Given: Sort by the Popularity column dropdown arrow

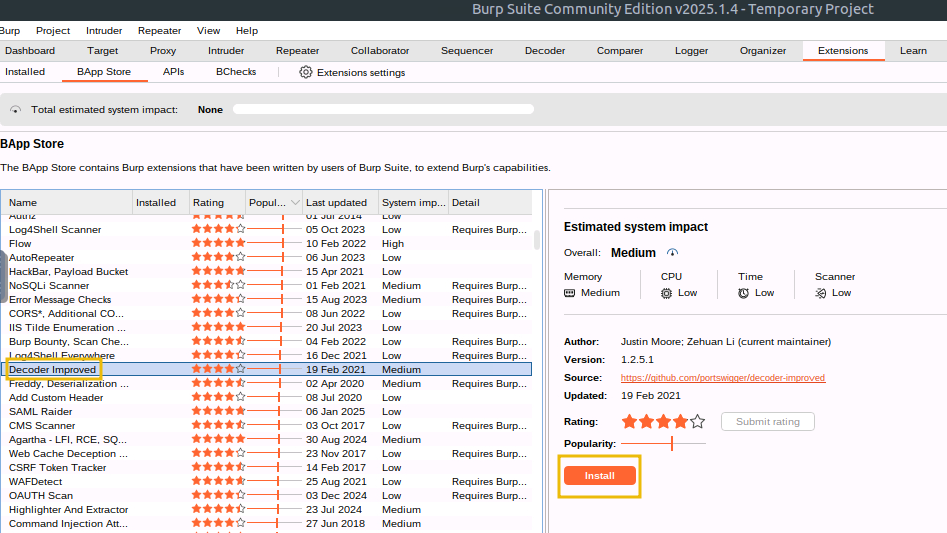Looking at the screenshot, I should [295, 203].
